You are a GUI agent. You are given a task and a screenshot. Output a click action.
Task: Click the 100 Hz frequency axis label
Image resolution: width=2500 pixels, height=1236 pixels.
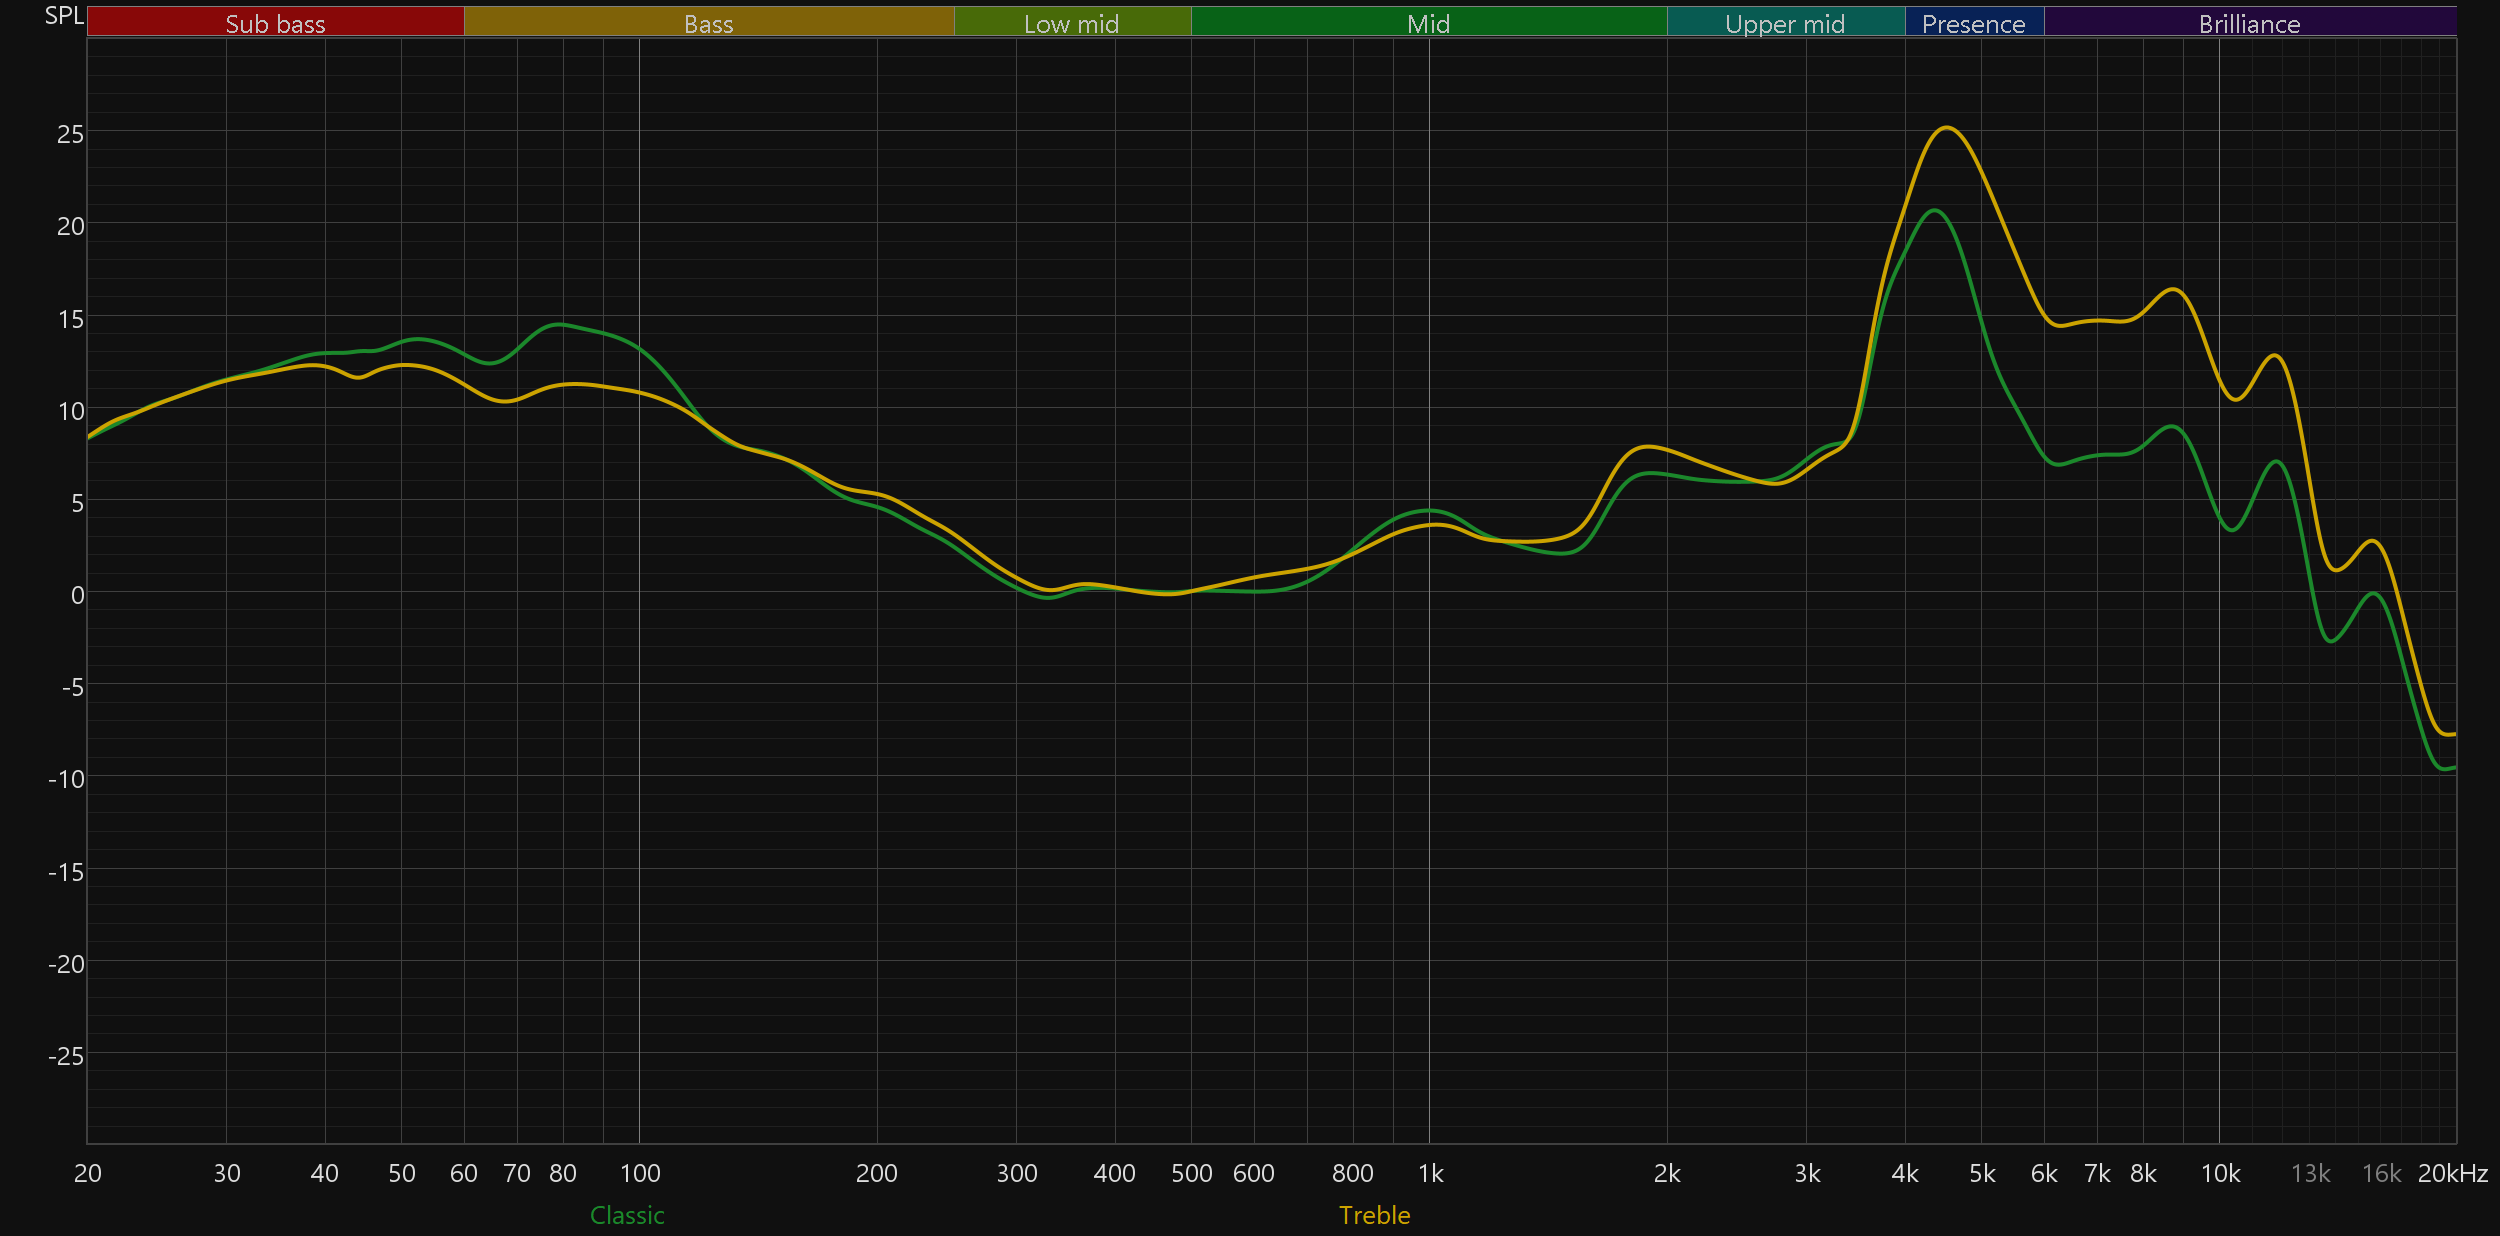point(640,1174)
